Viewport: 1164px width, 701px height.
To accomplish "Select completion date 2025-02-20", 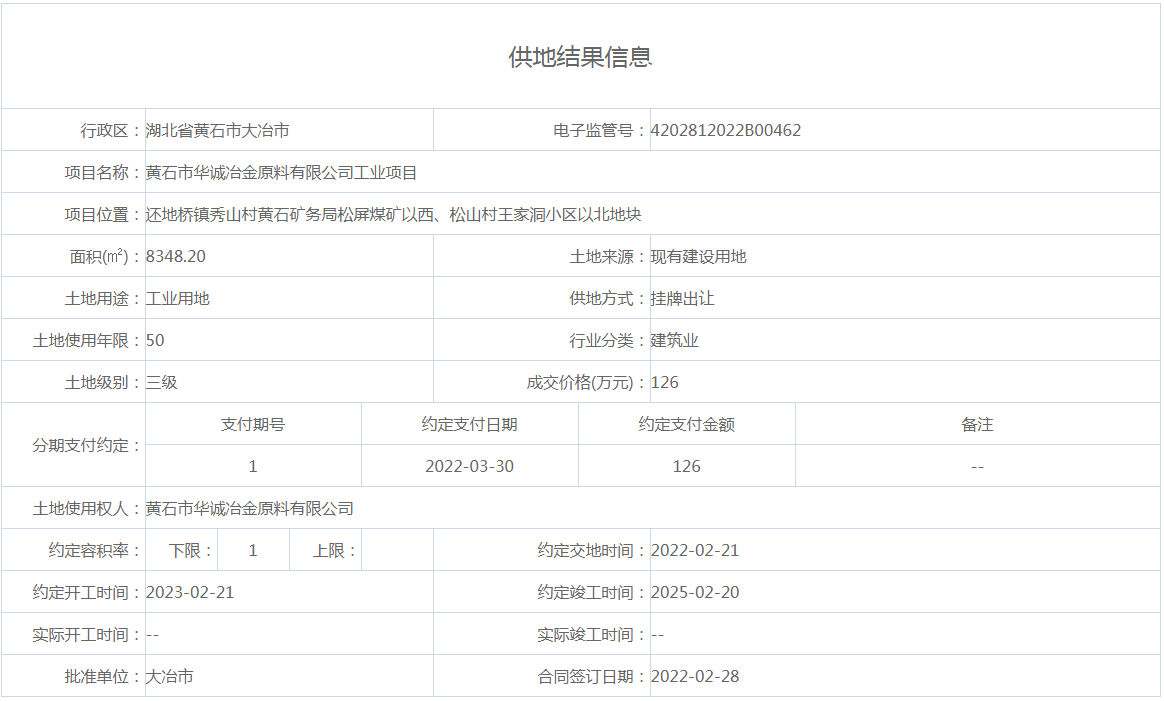I will point(695,593).
